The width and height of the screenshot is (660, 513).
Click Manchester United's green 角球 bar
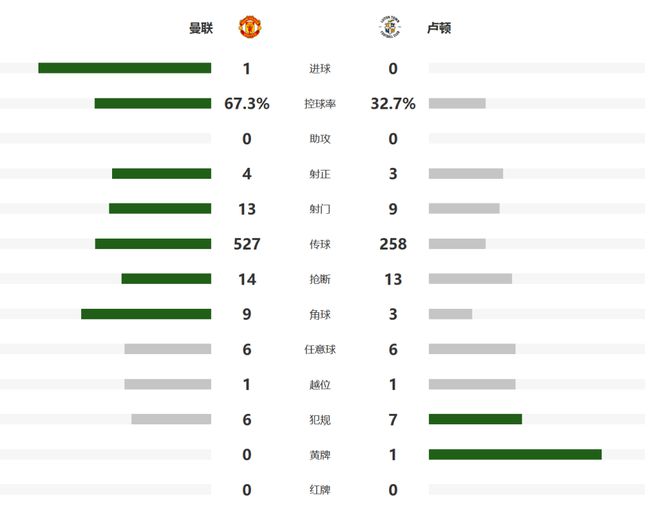pyautogui.click(x=146, y=314)
